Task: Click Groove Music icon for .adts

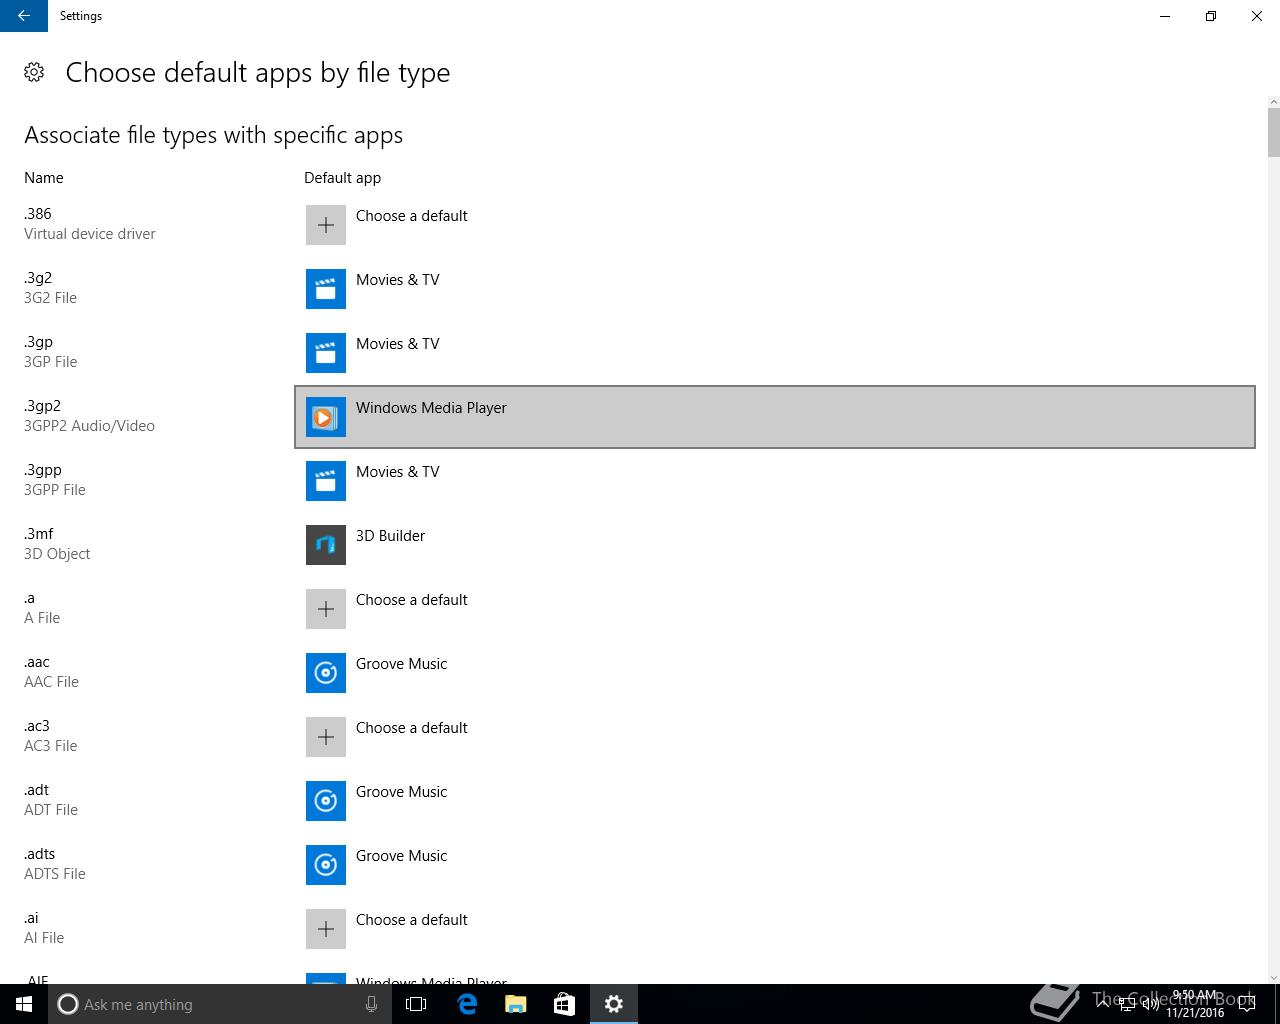Action: (x=326, y=865)
